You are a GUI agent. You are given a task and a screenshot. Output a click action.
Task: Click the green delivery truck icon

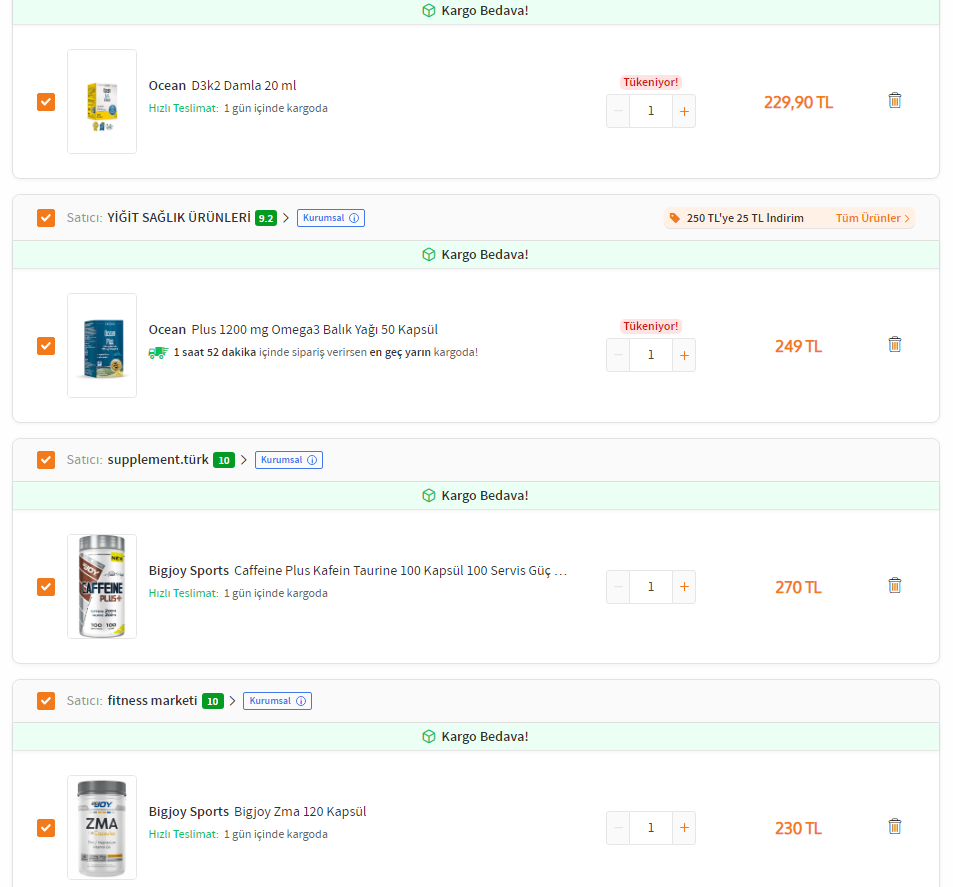point(158,353)
